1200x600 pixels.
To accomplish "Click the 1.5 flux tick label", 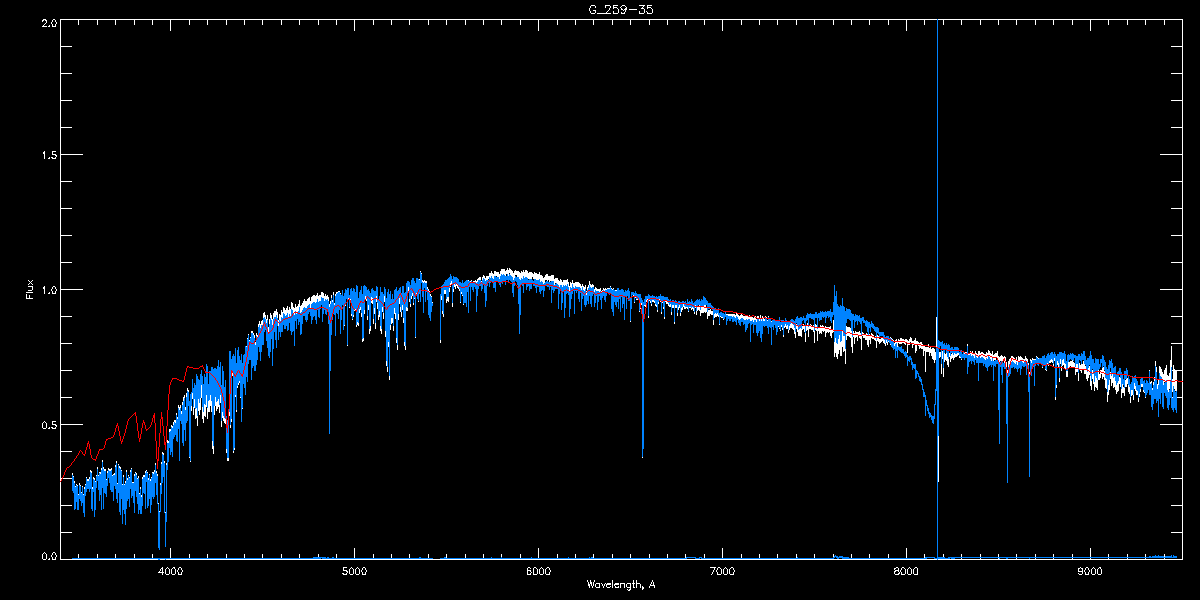I will 48,155.
